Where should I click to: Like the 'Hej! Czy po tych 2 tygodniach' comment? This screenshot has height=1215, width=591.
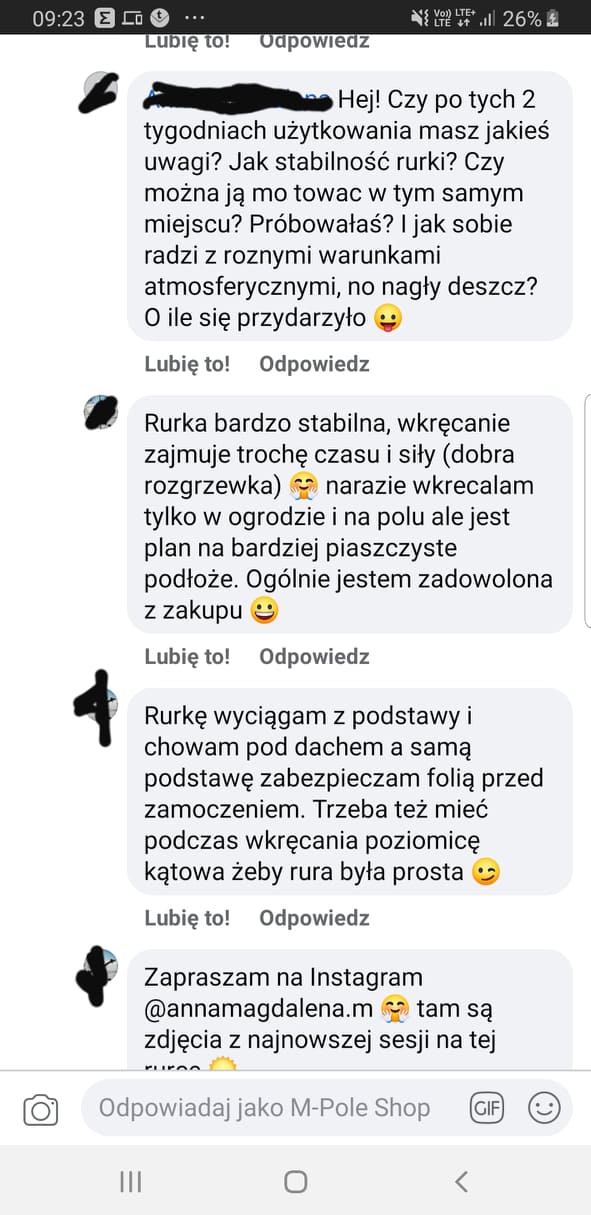coord(187,364)
